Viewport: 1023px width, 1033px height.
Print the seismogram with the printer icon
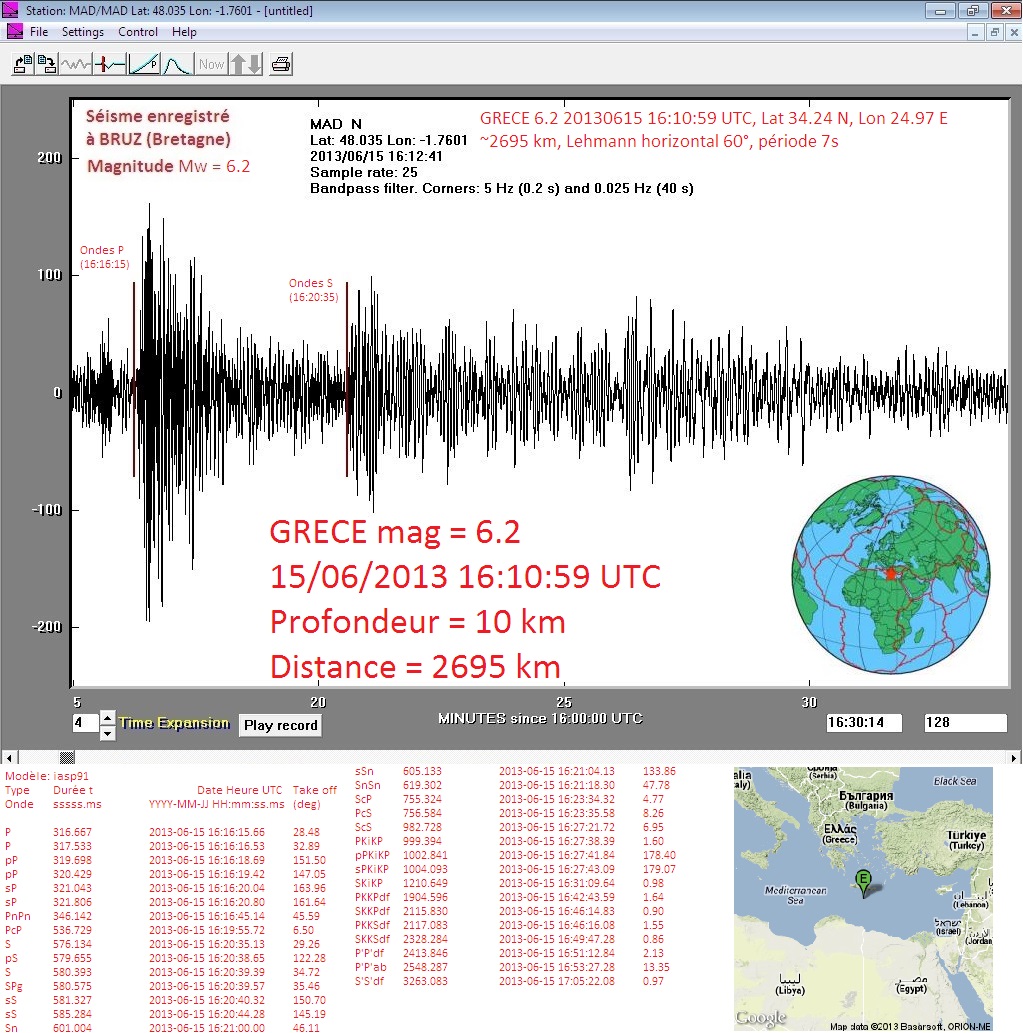[281, 65]
